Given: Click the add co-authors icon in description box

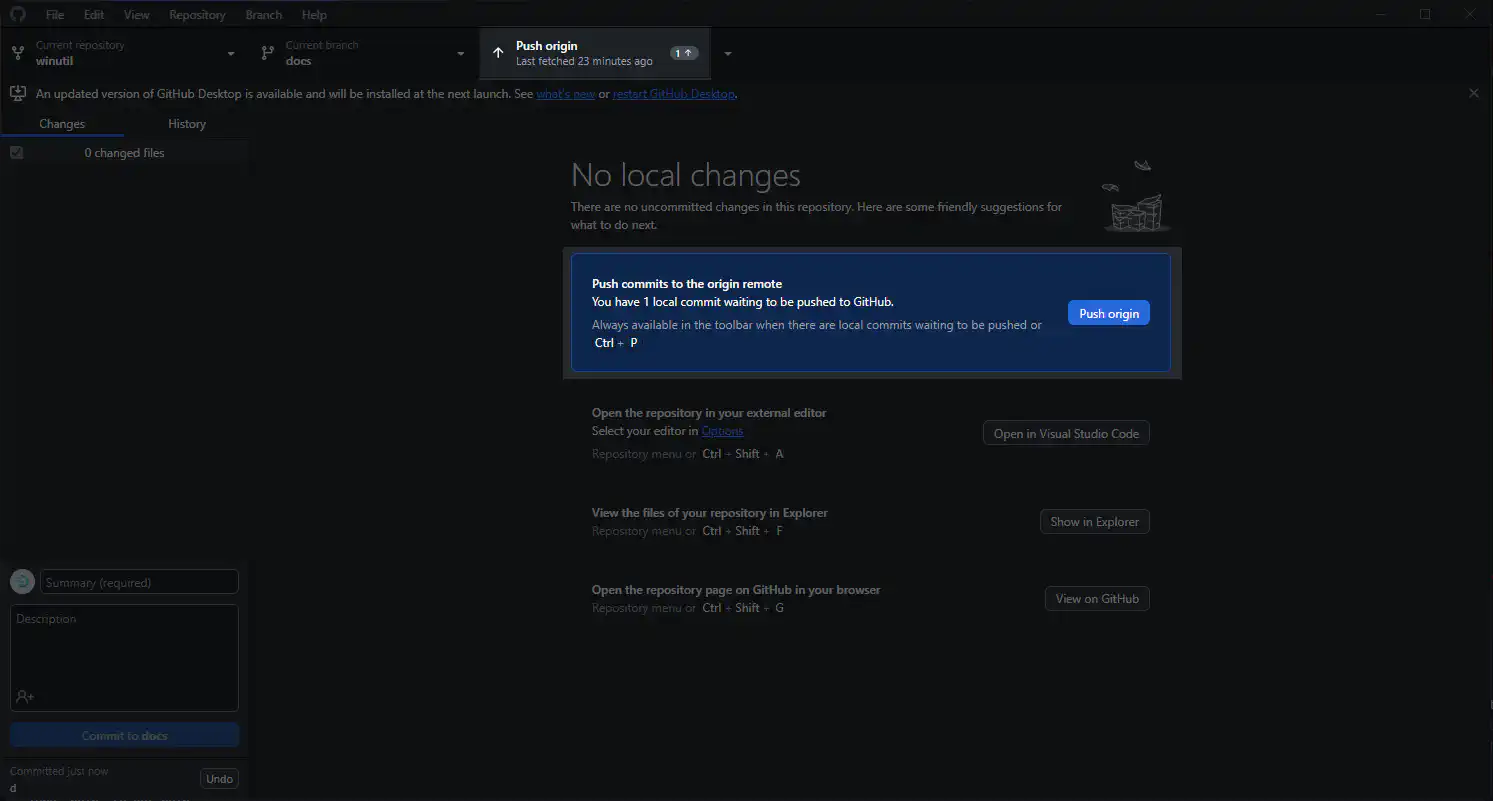Looking at the screenshot, I should coord(25,696).
